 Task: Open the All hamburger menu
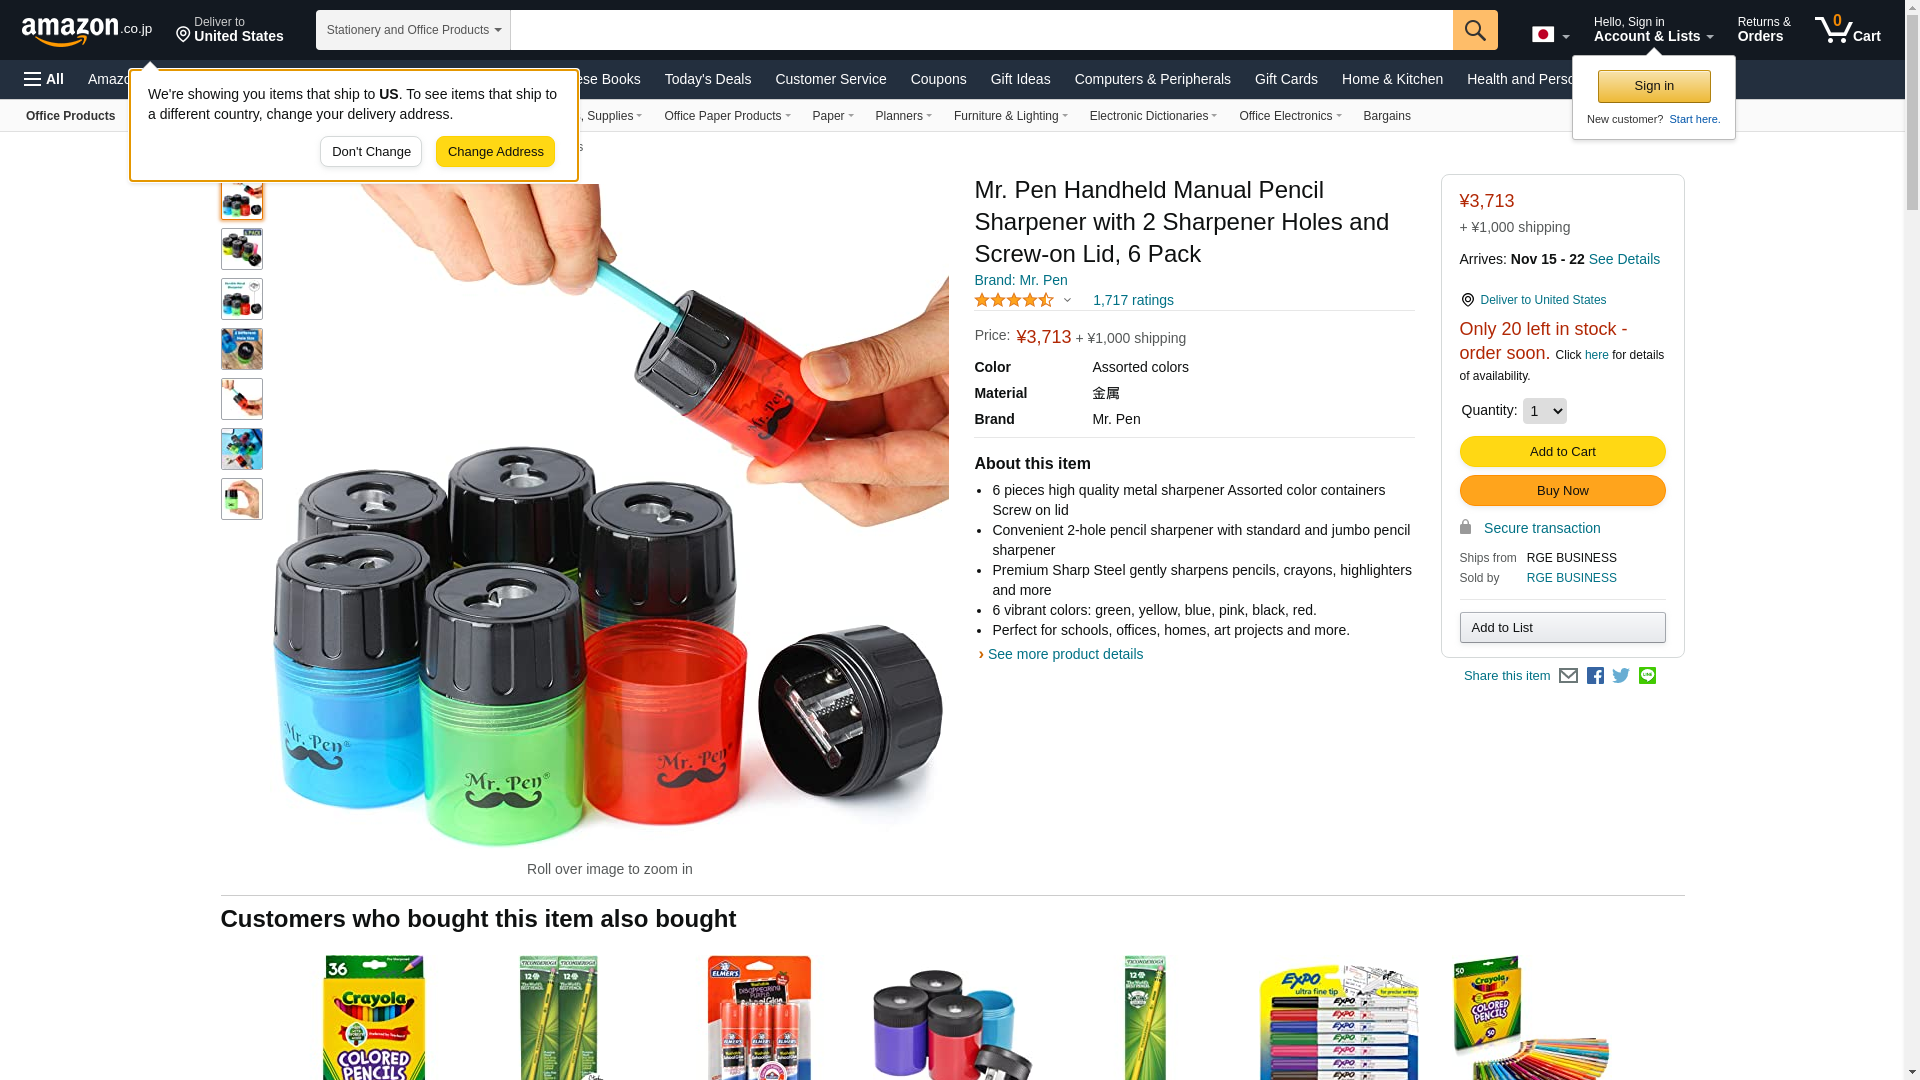click(x=44, y=79)
